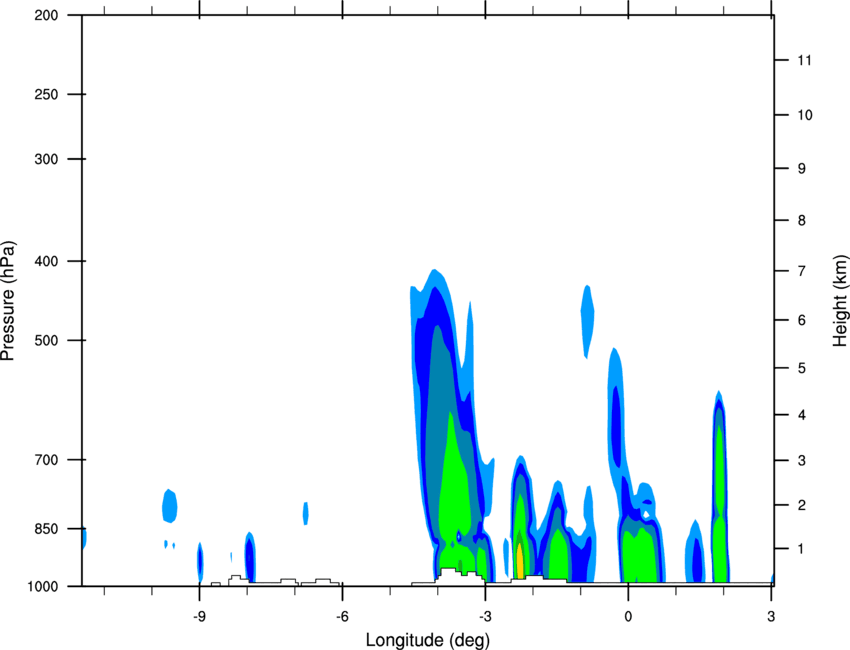Click the -6 longitude tick label

(x=342, y=617)
